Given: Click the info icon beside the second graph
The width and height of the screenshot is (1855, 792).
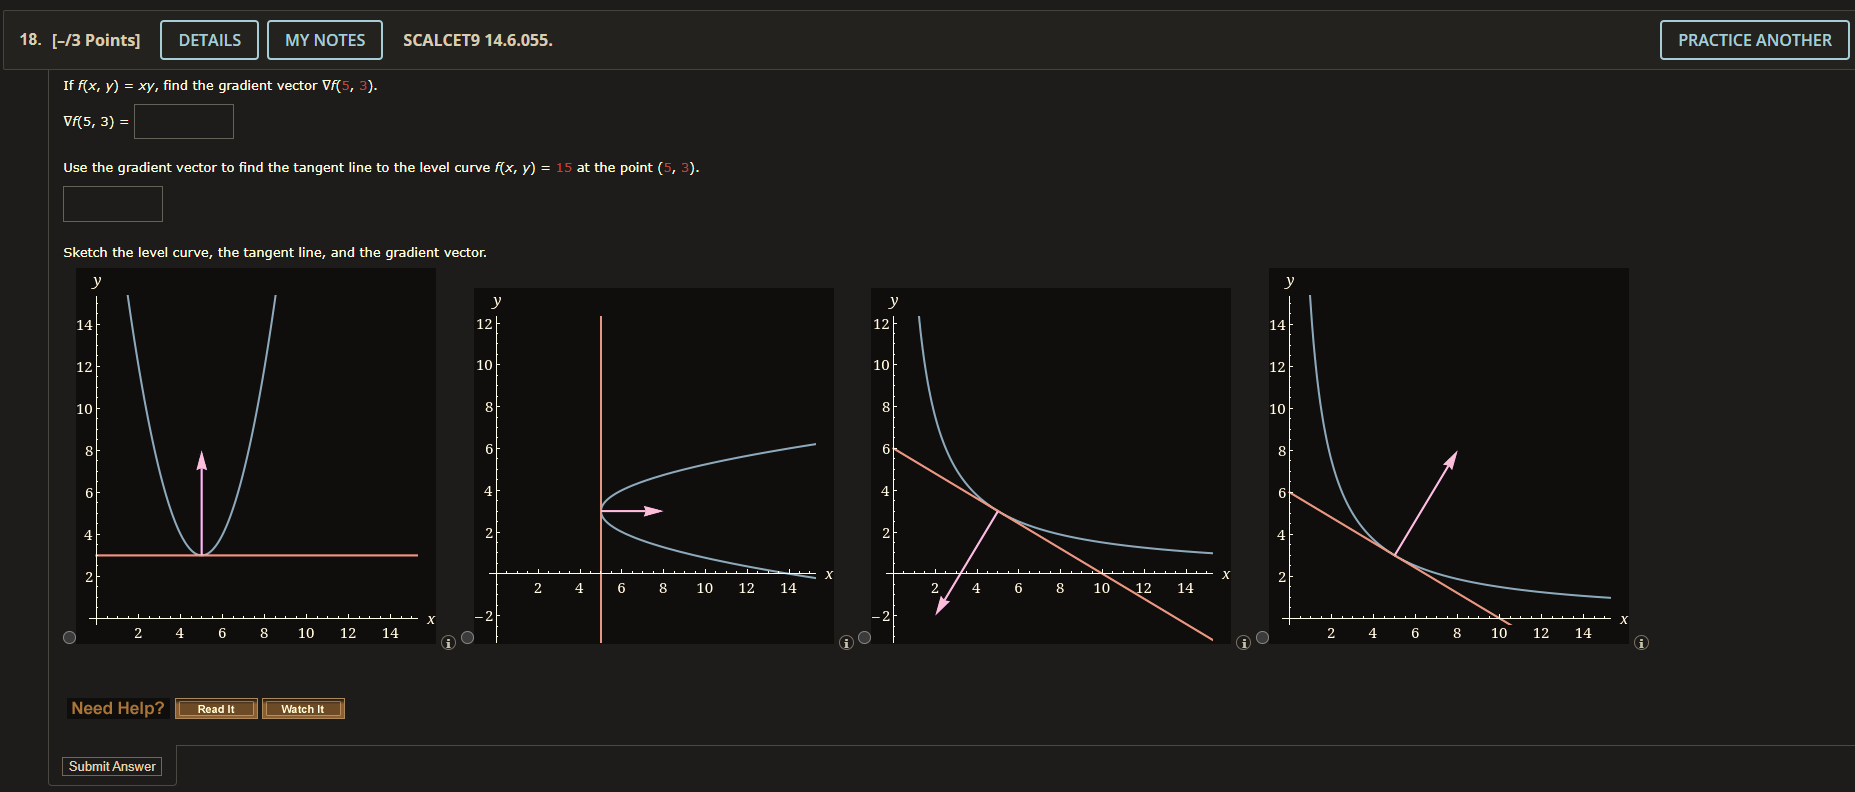Looking at the screenshot, I should tap(846, 643).
